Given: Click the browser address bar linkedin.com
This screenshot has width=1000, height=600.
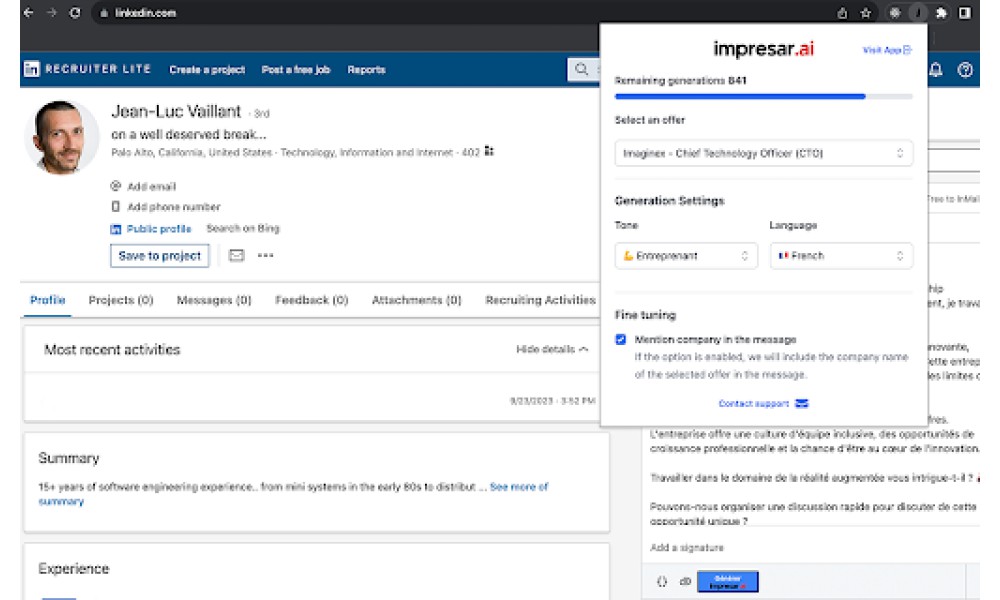Looking at the screenshot, I should click(x=145, y=13).
